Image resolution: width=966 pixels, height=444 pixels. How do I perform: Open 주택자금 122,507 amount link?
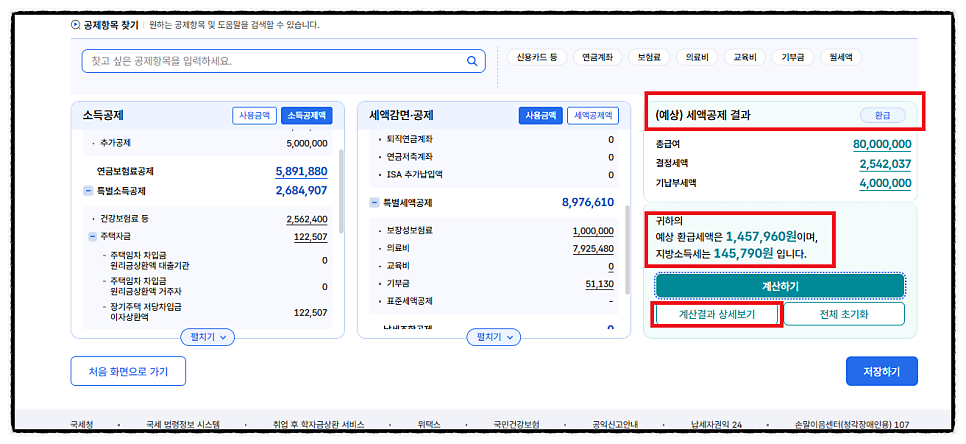(x=310, y=236)
